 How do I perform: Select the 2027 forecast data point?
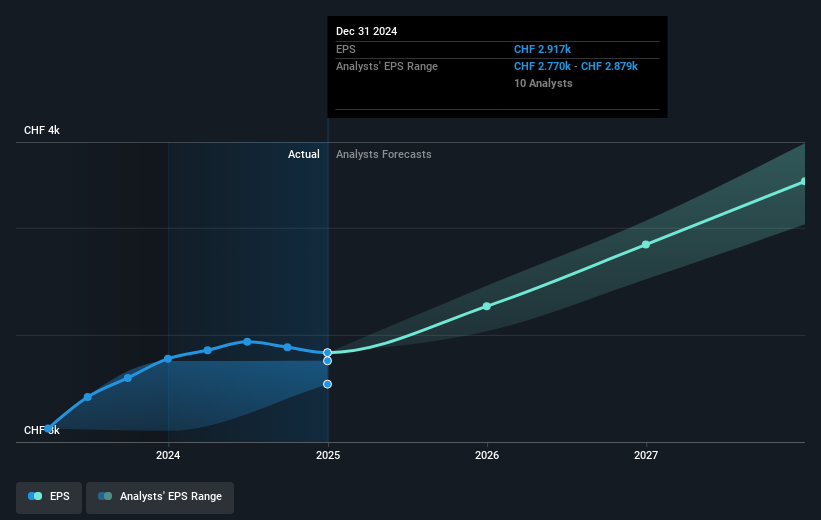(x=646, y=245)
